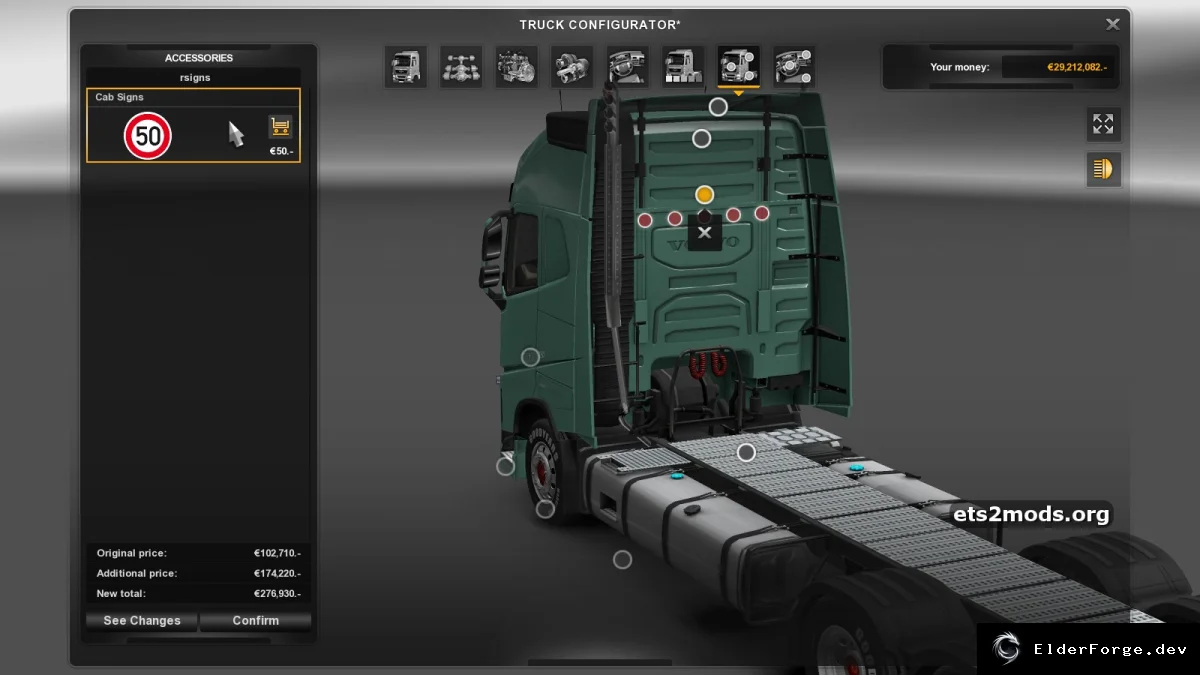The height and width of the screenshot is (675, 1200).
Task: Select the second red accessory slot from left
Action: pos(675,218)
